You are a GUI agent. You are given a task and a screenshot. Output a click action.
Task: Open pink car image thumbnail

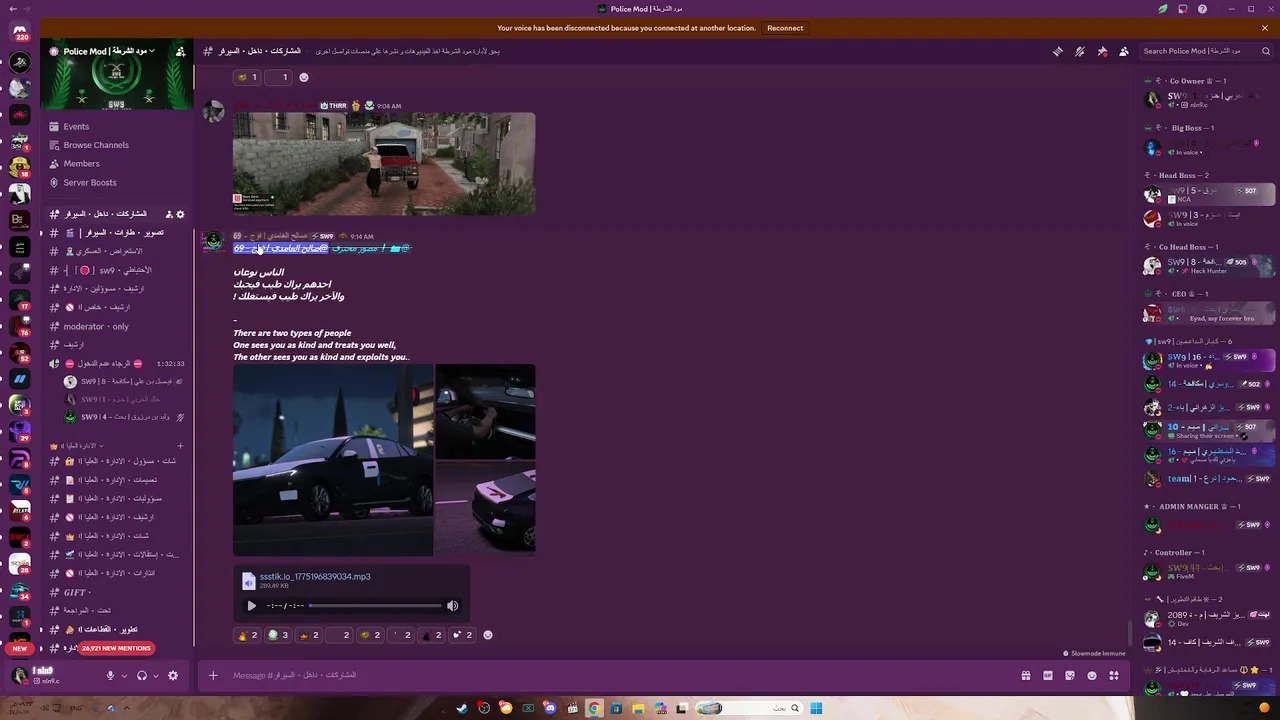486,508
